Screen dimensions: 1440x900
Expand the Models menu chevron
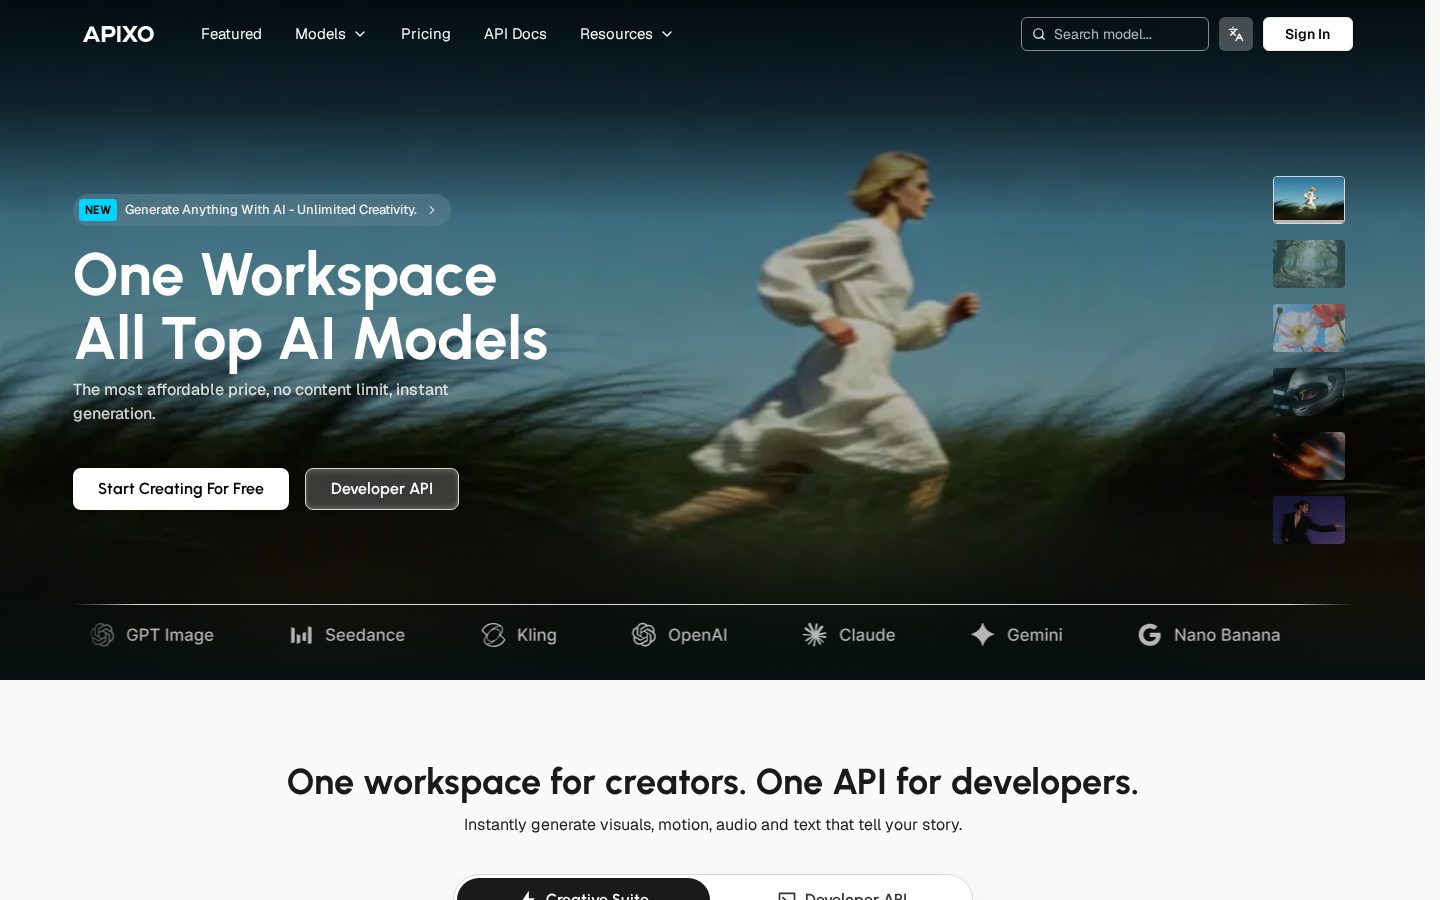tap(360, 34)
